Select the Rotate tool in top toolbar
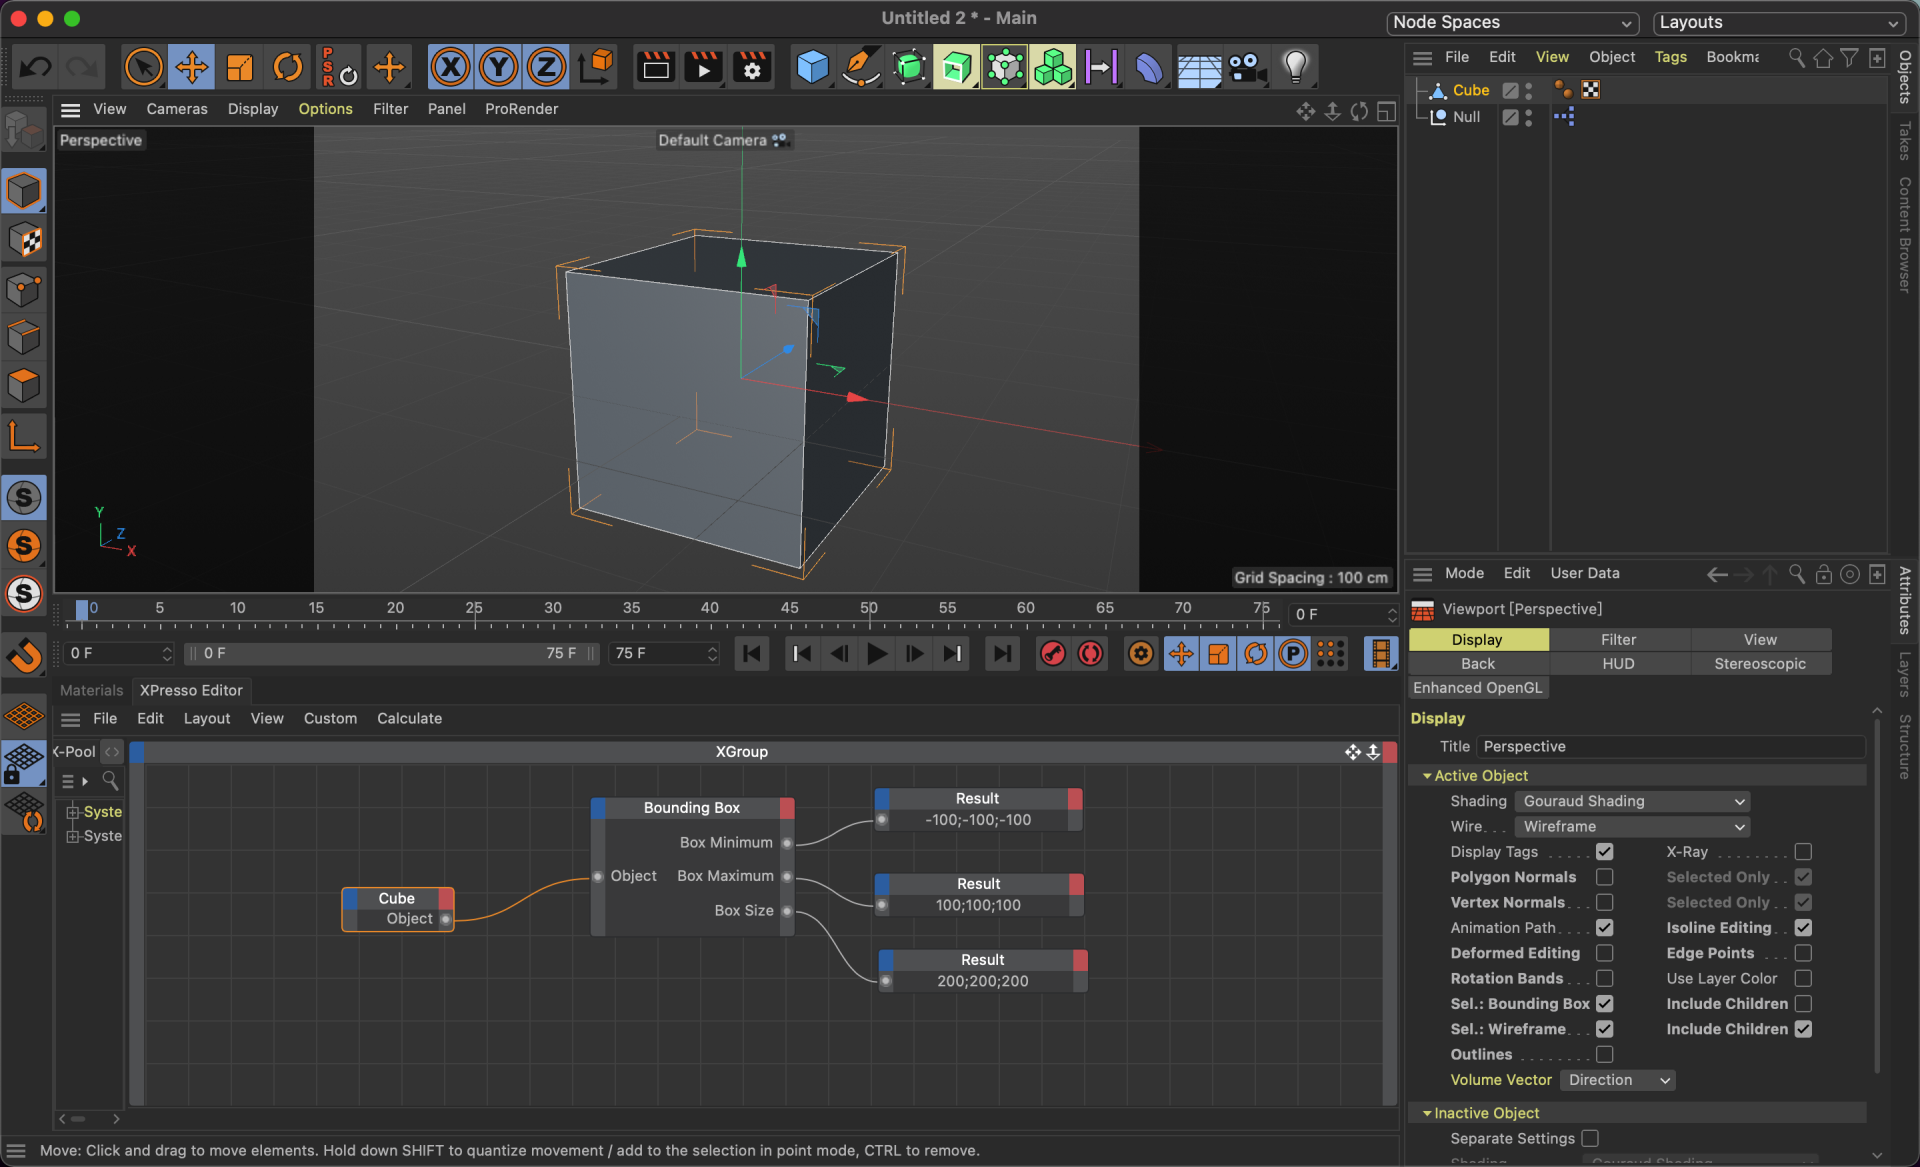1920x1167 pixels. pyautogui.click(x=288, y=68)
